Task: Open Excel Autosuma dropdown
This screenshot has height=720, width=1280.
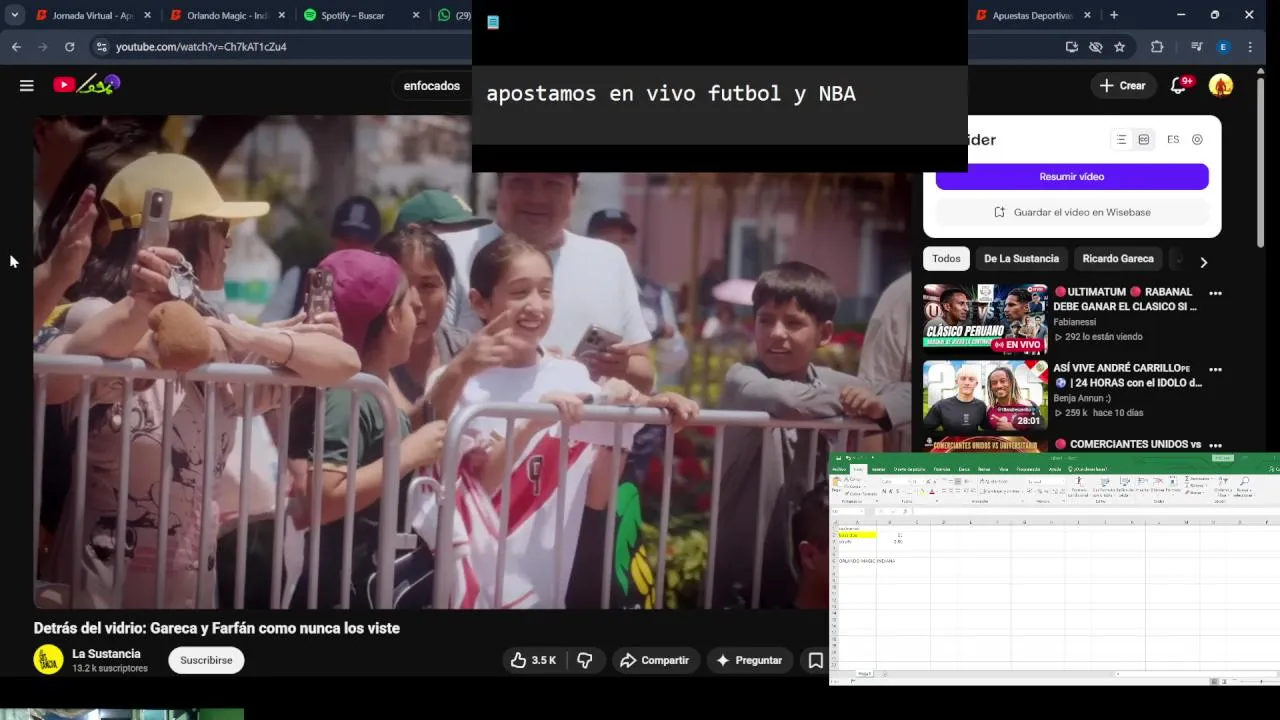Action: (1211, 478)
